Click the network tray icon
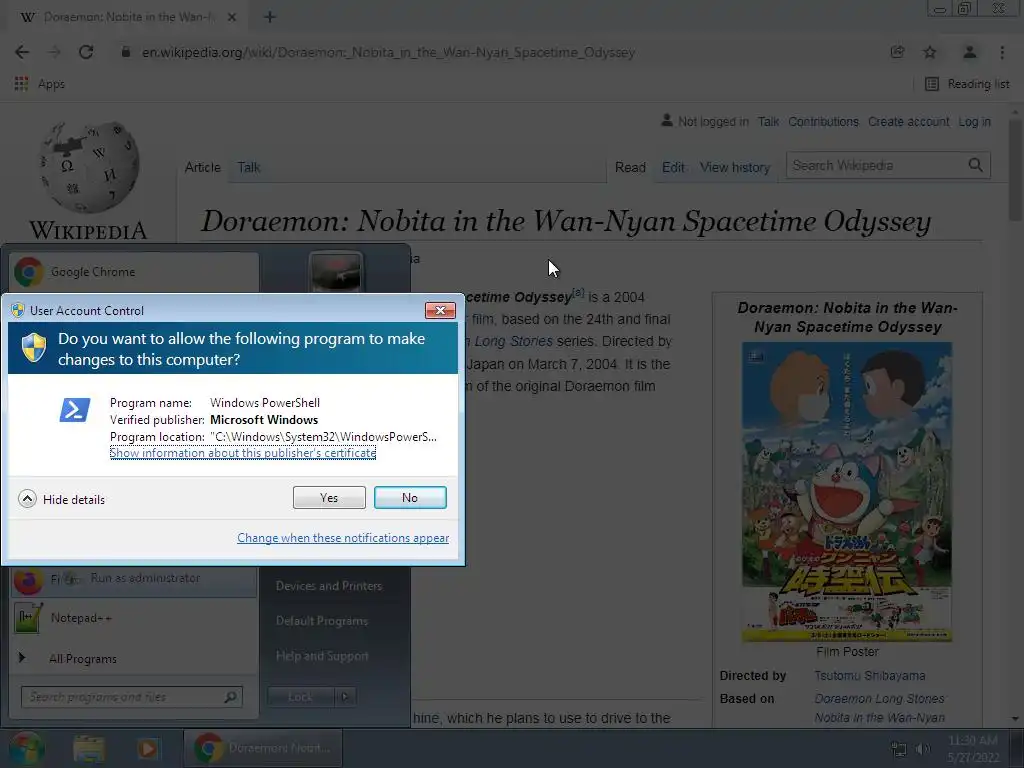 point(899,749)
